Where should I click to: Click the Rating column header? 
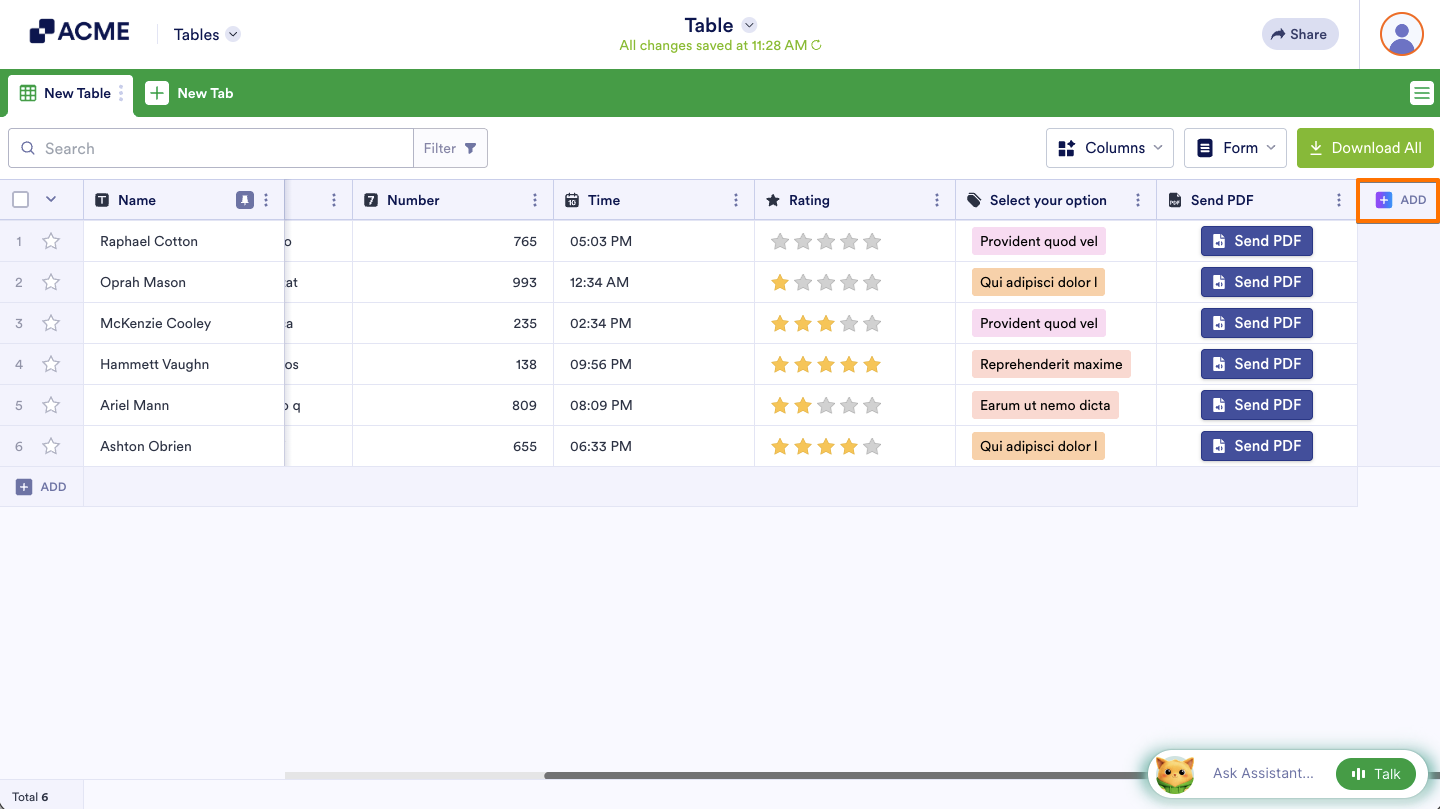855,200
